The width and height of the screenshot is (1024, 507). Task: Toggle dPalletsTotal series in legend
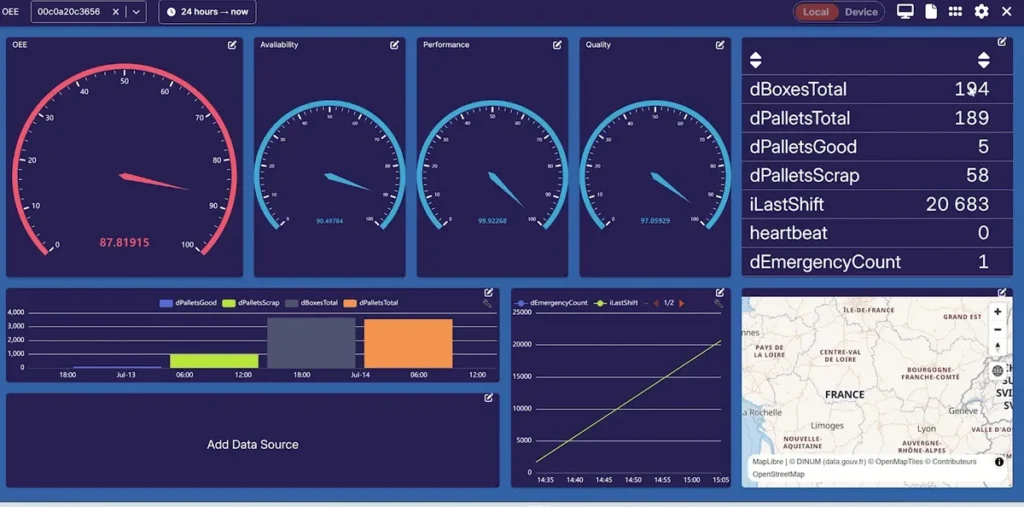(371, 303)
